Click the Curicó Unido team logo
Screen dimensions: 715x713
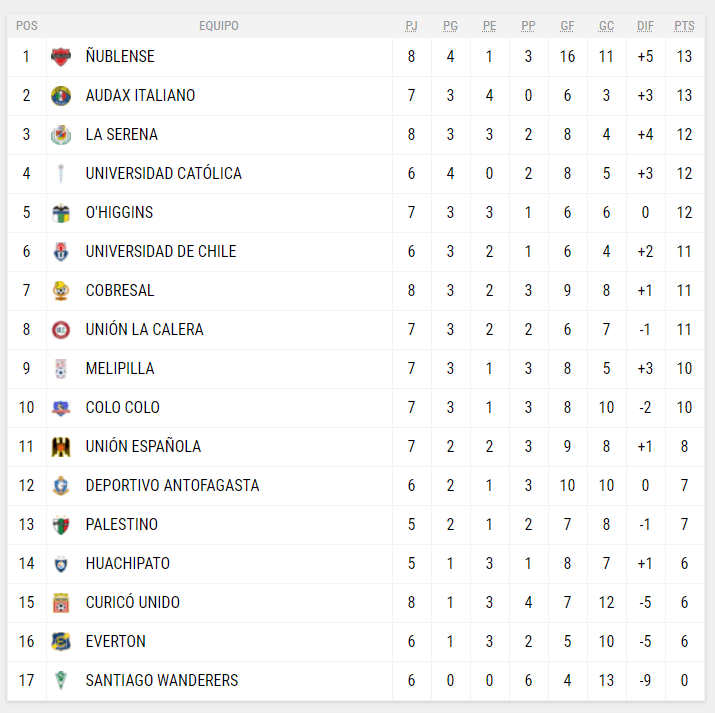tap(61, 603)
